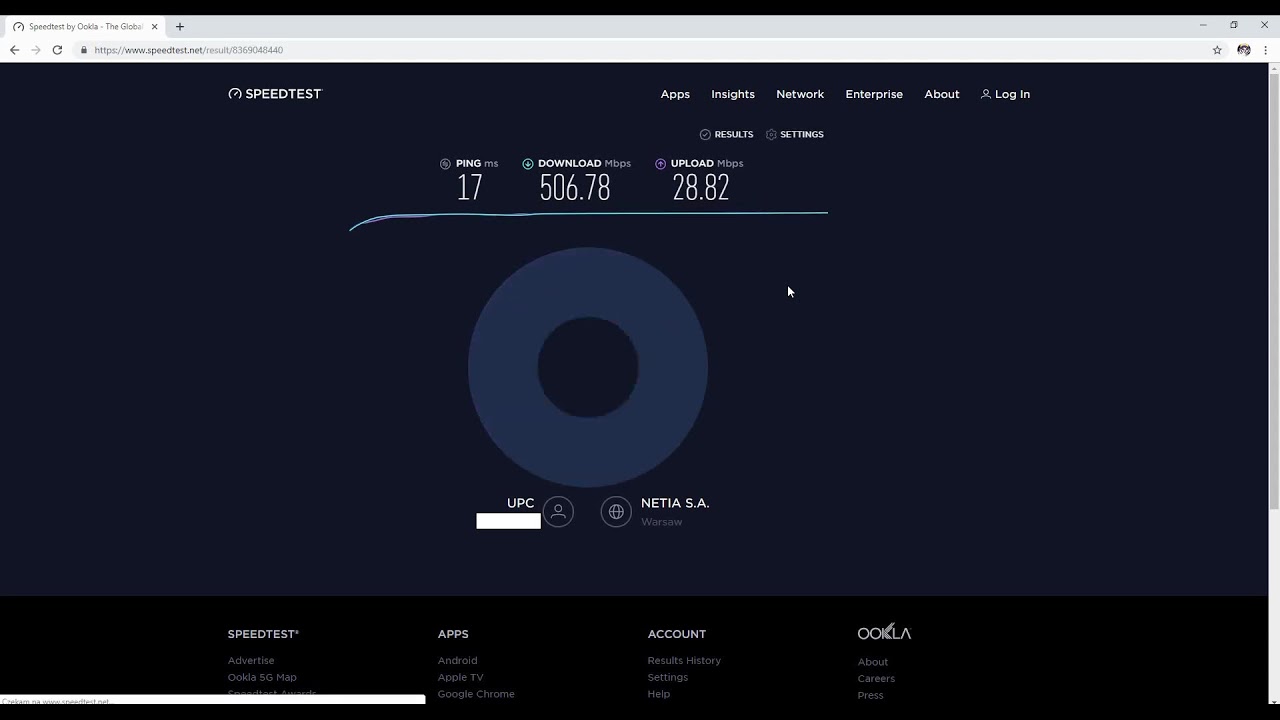Click the site padlock icon

[x=84, y=50]
